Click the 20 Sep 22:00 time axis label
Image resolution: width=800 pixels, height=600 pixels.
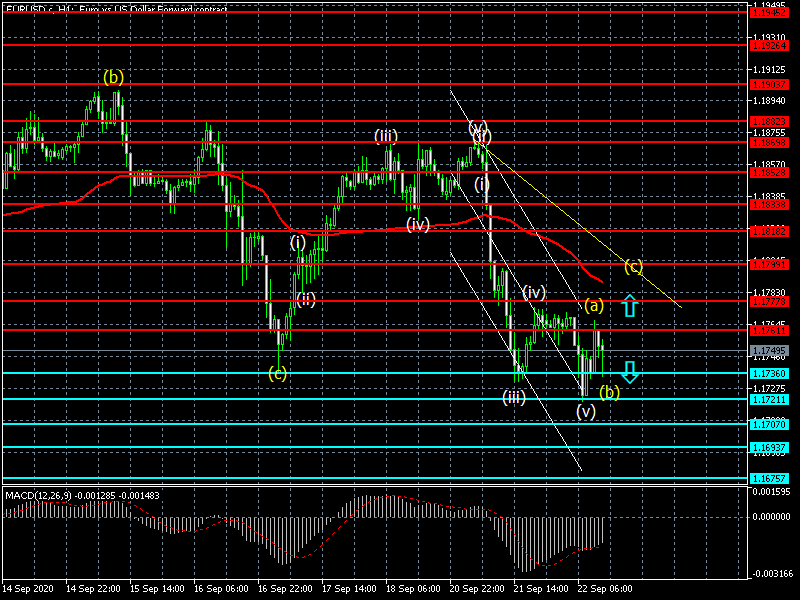tap(477, 588)
